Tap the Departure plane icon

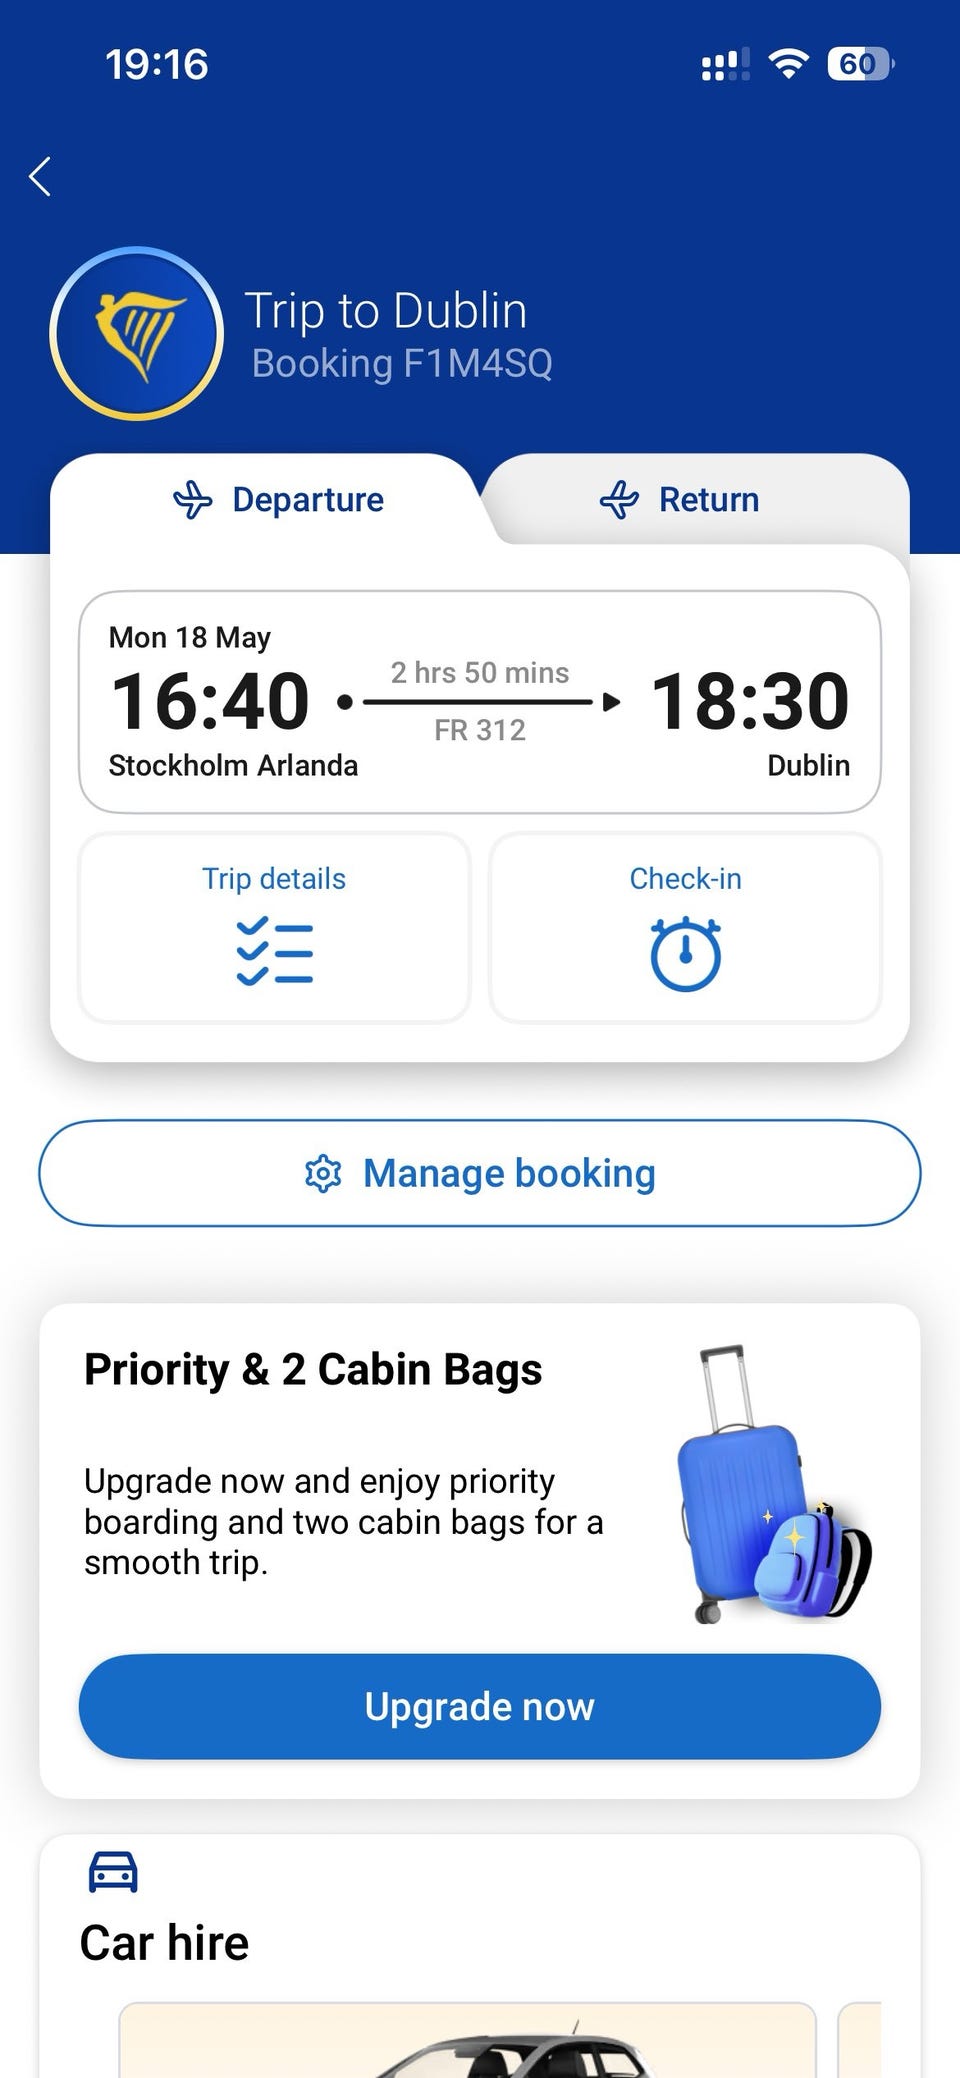[x=193, y=499]
